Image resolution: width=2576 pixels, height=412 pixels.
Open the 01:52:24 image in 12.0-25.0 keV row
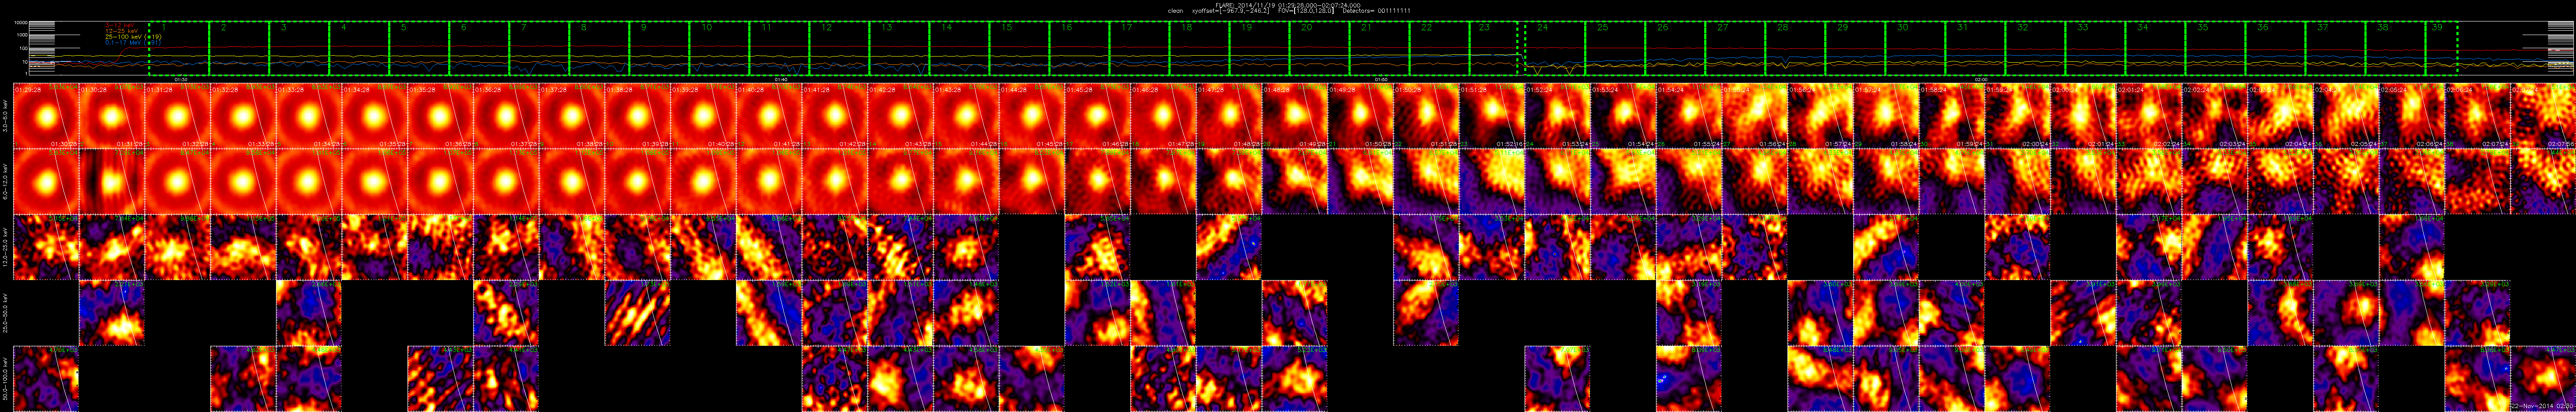pos(1558,247)
